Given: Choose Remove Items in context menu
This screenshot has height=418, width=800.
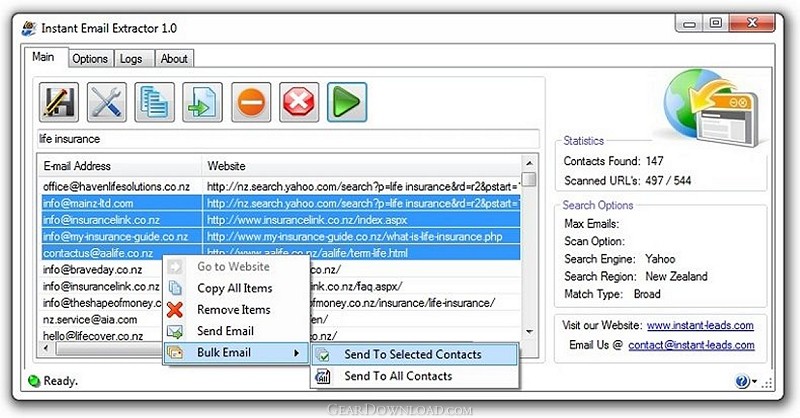Looking at the screenshot, I should coord(236,309).
